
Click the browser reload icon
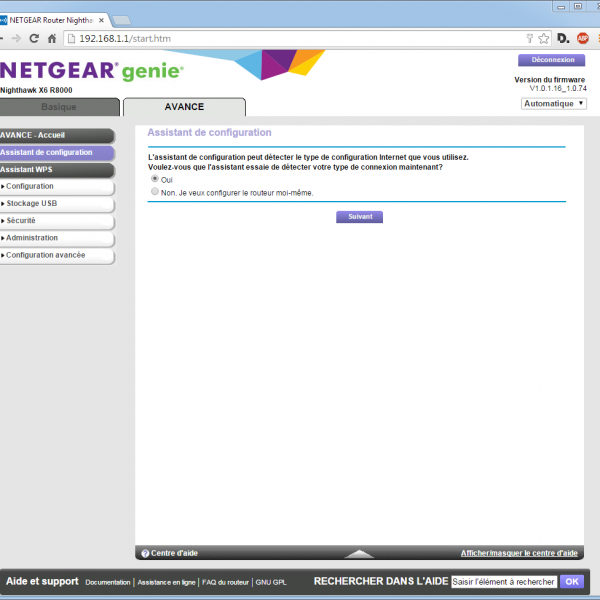click(34, 38)
